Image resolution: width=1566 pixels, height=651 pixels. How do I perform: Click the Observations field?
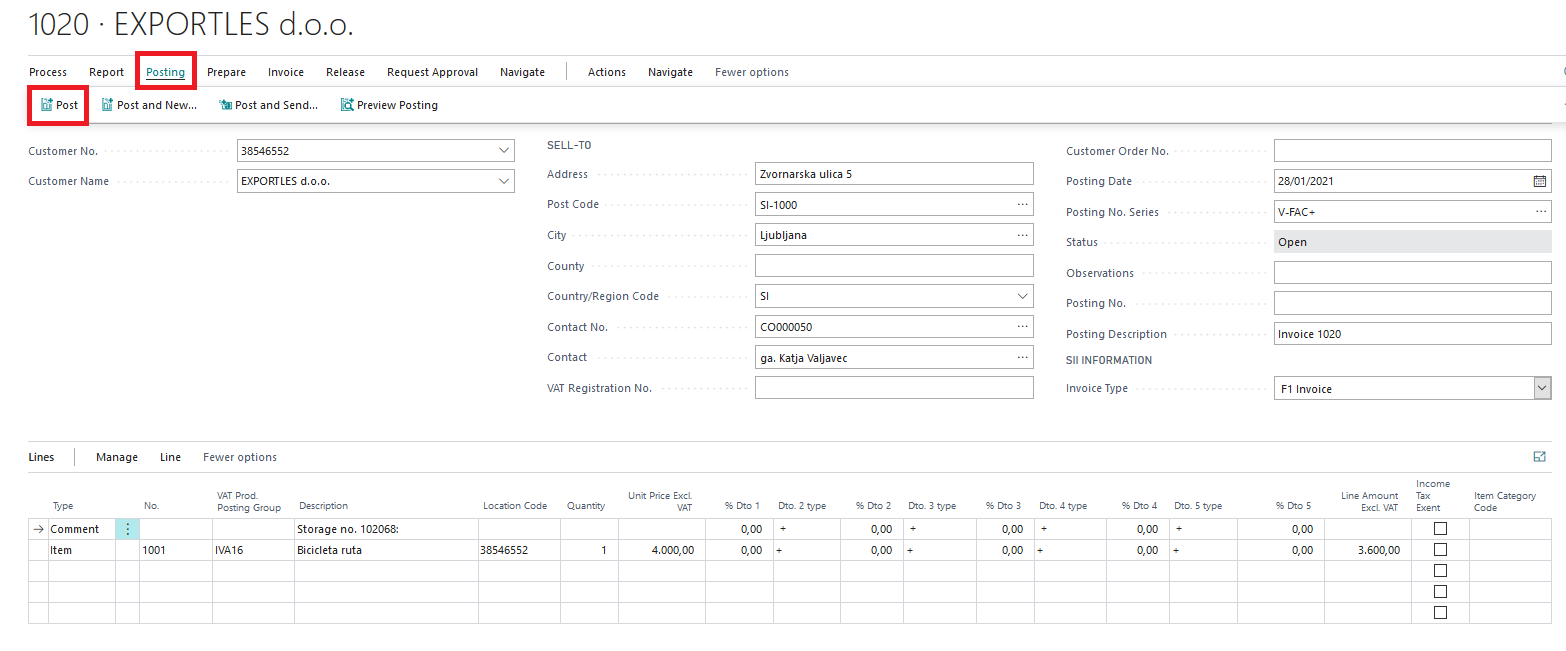click(1412, 272)
